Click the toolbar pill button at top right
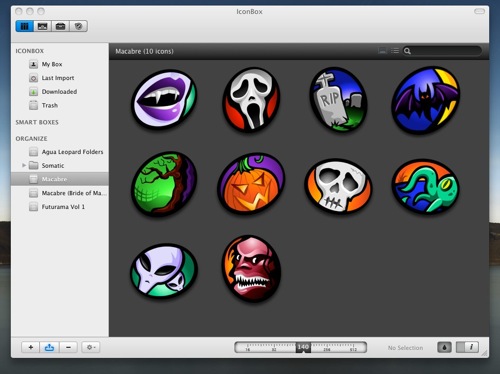This screenshot has height=374, width=500. (479, 11)
